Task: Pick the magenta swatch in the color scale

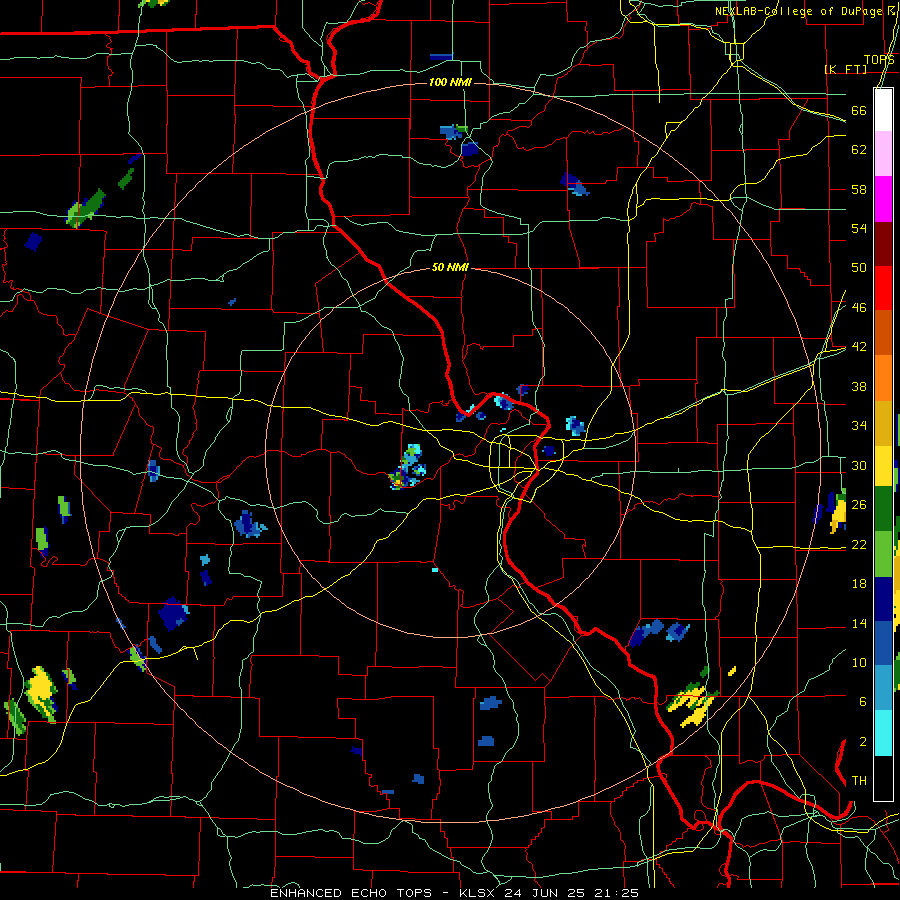Action: coord(883,199)
